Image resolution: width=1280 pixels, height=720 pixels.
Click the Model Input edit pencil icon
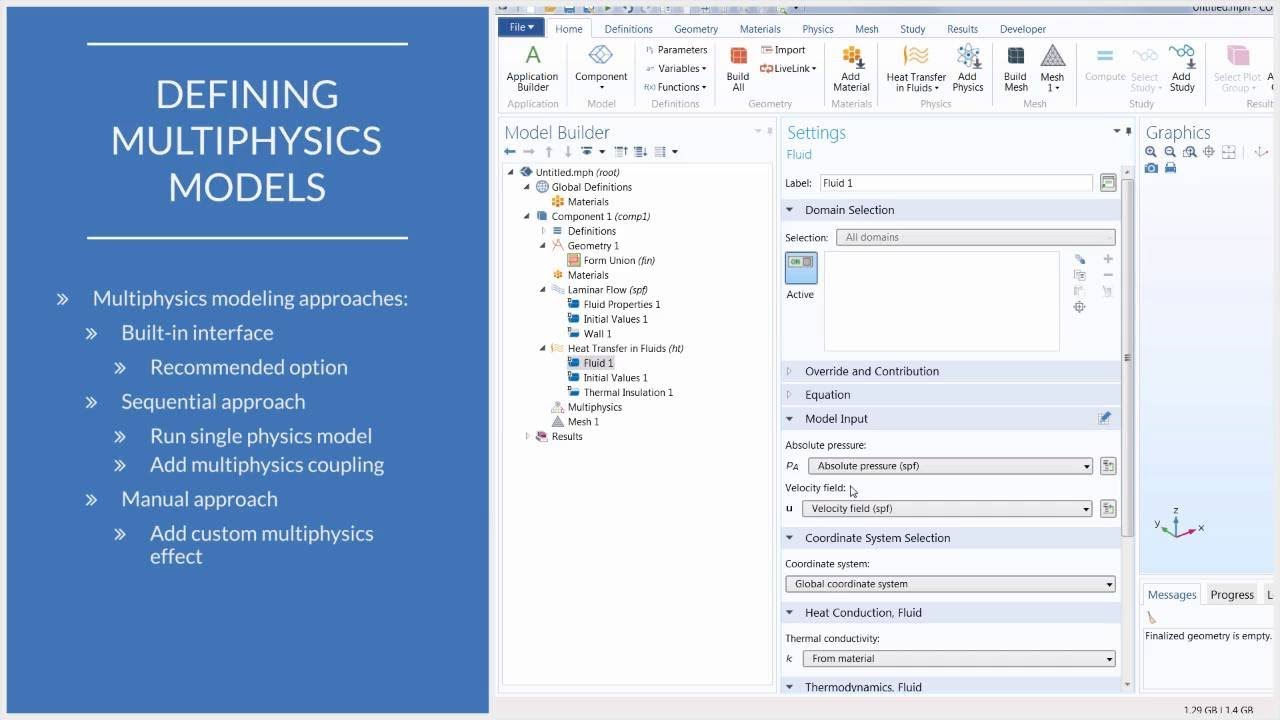coord(1104,419)
